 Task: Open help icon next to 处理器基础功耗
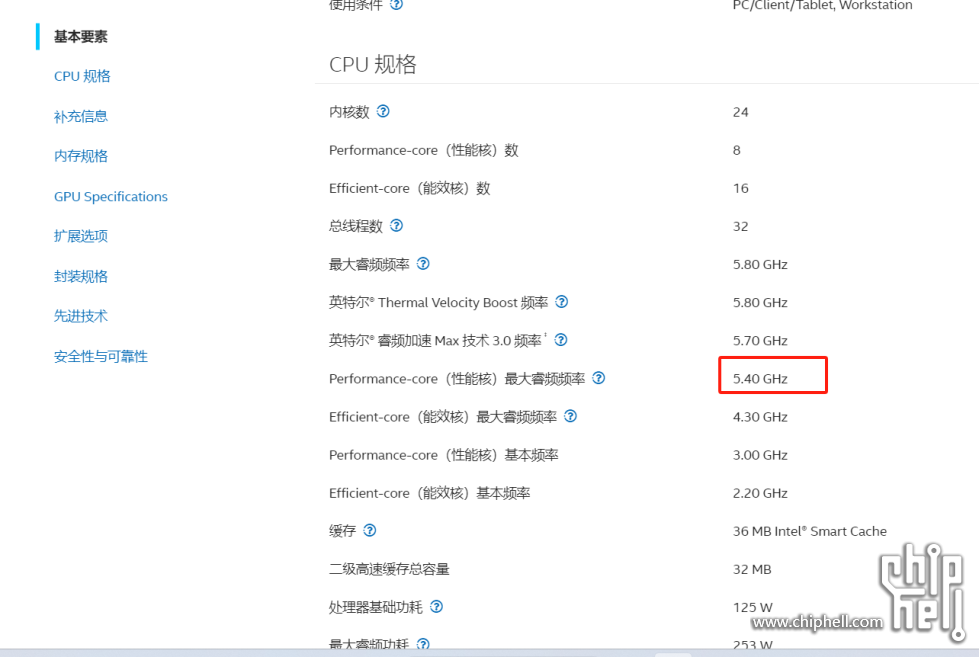click(x=437, y=606)
